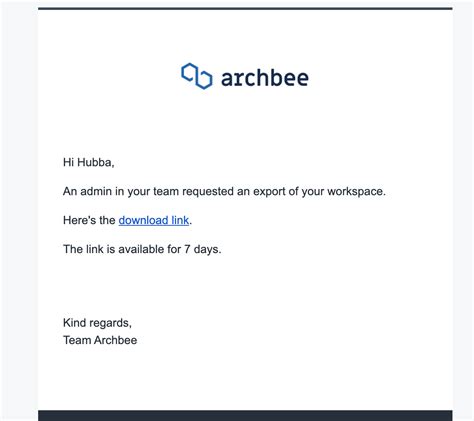
Task: Click the word 'workspace' in the message
Action: point(355,192)
